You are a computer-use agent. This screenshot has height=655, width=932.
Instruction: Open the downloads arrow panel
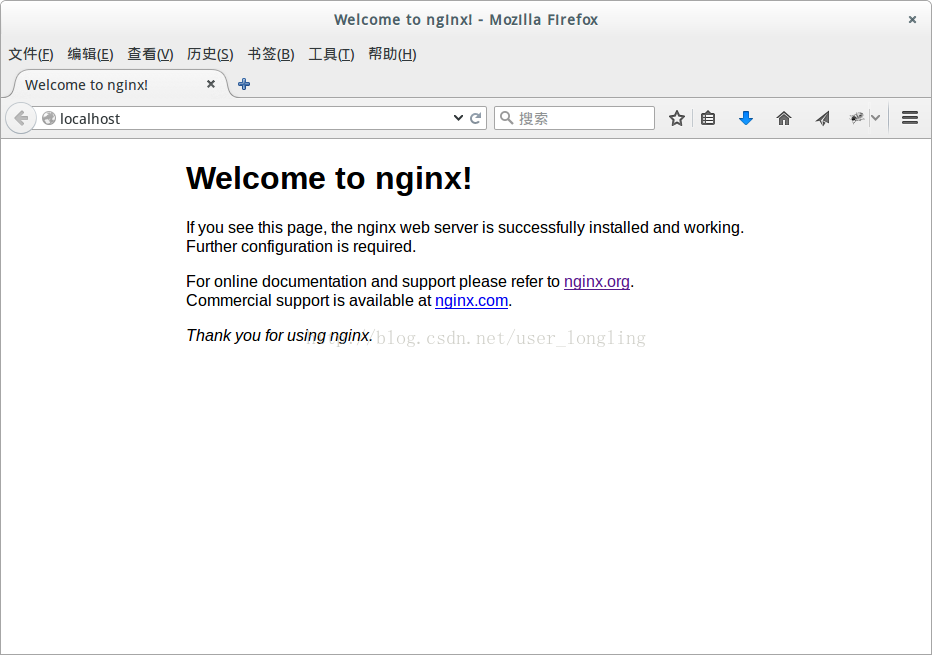click(745, 118)
